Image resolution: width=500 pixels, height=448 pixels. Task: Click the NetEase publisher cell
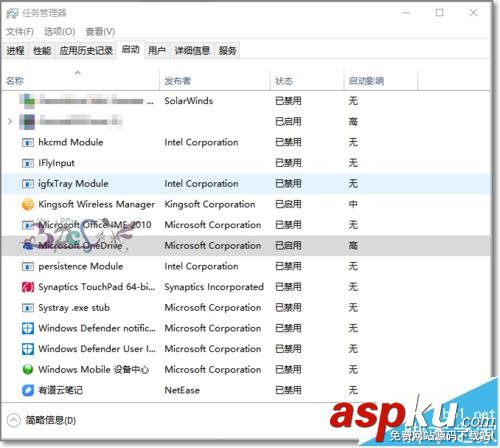click(182, 390)
